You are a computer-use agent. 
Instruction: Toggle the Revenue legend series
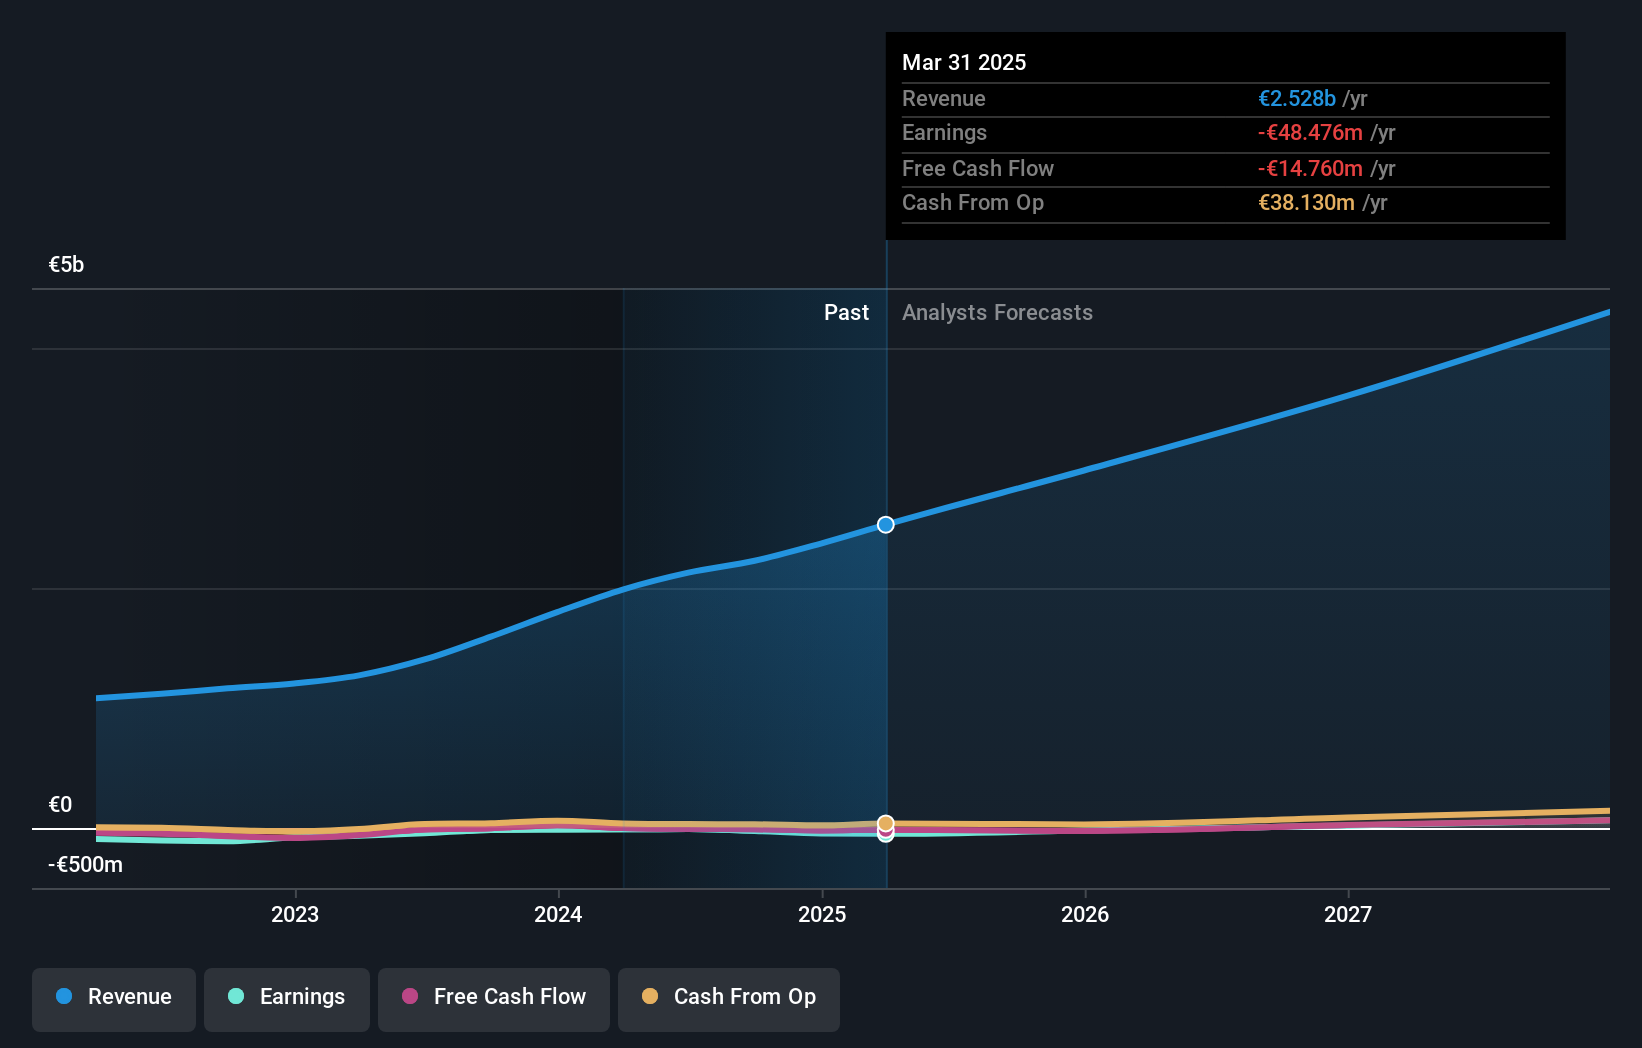coord(114,999)
